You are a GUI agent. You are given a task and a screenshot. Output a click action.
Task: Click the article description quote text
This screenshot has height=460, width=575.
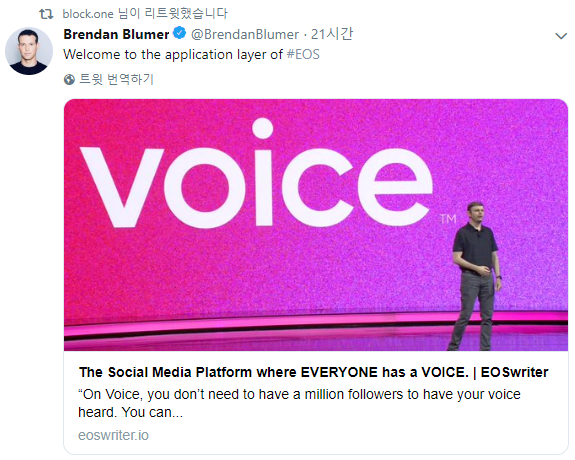pos(299,403)
